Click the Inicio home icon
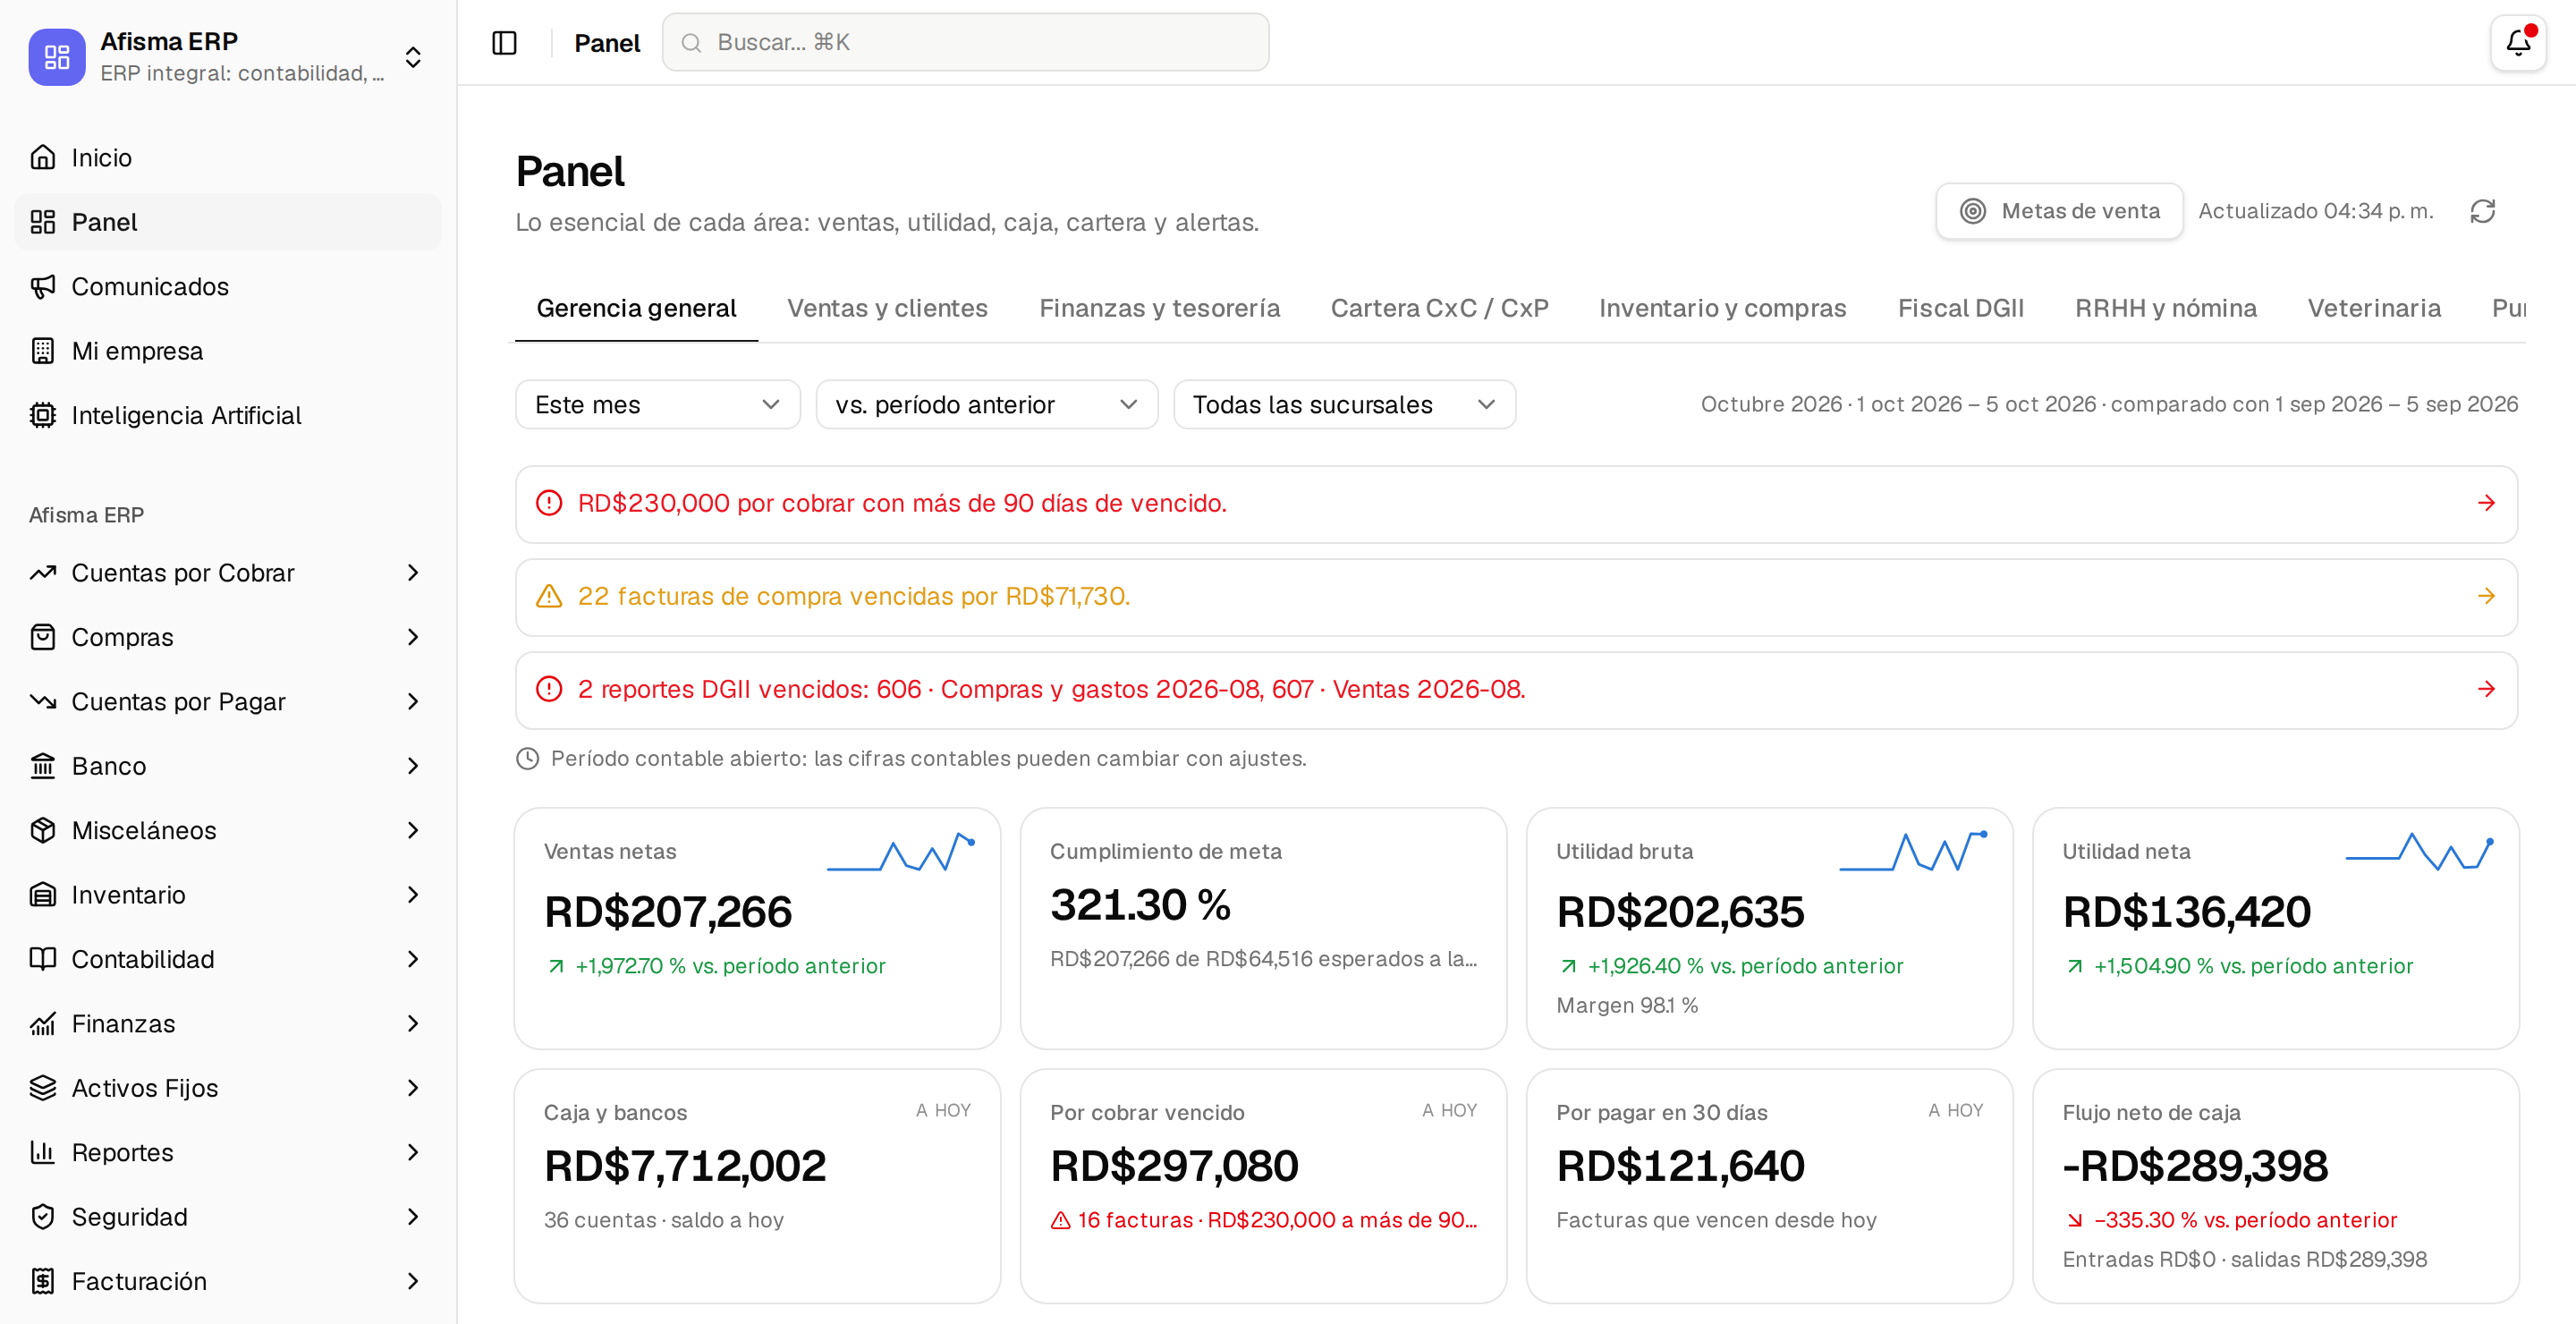 pos(43,157)
